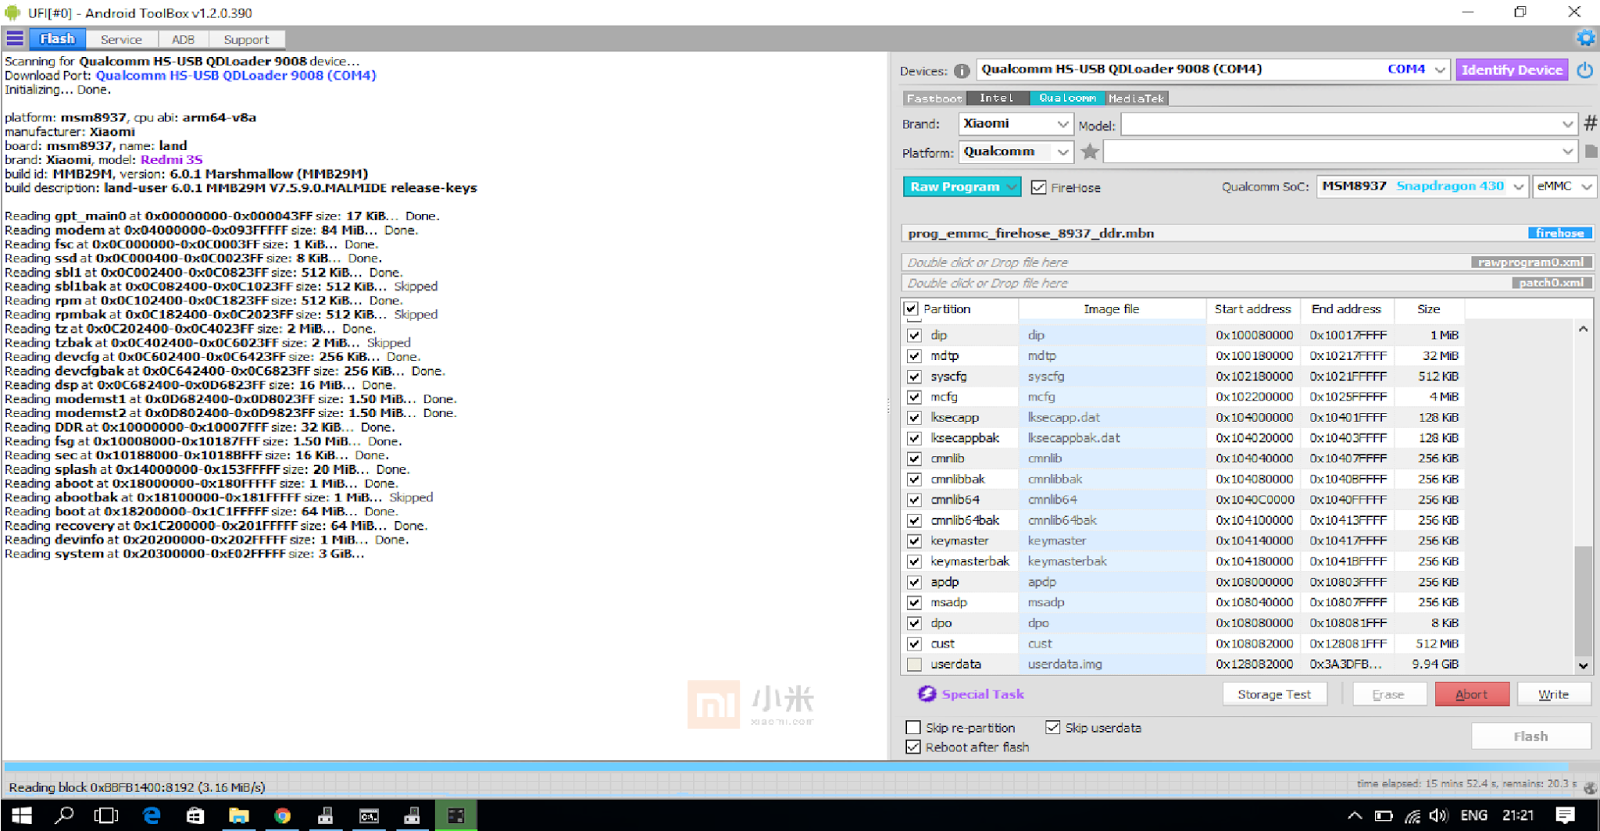Screen dimensions: 1600x831
Task: Expand the Devices COM4 port dropdown
Action: tap(1440, 70)
